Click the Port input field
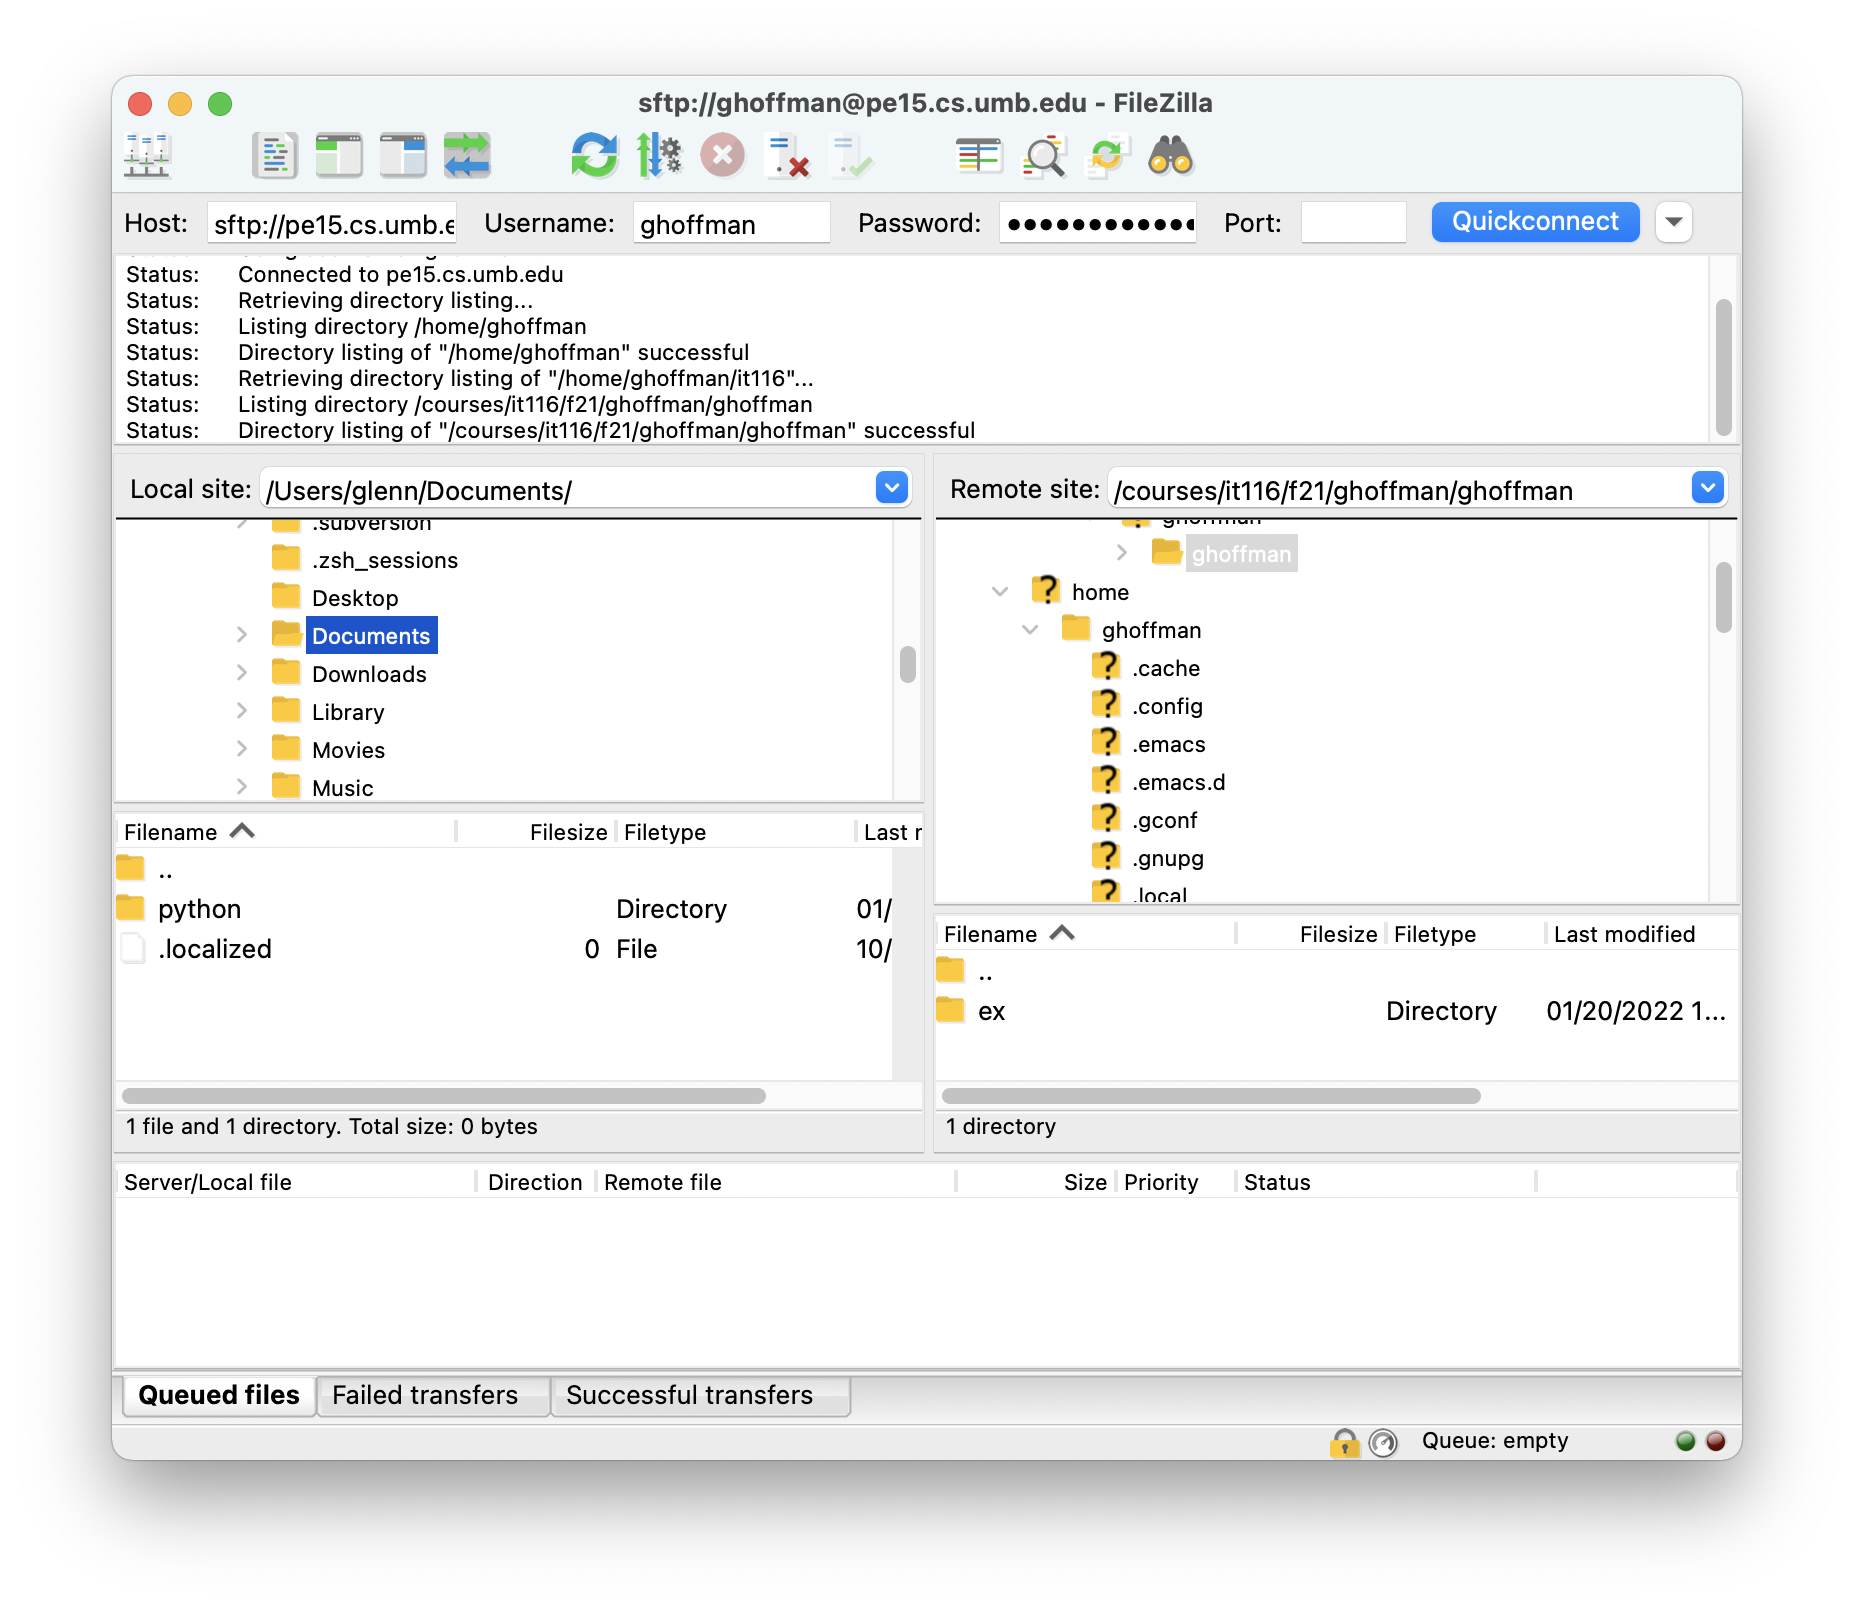Image resolution: width=1854 pixels, height=1608 pixels. pyautogui.click(x=1354, y=223)
